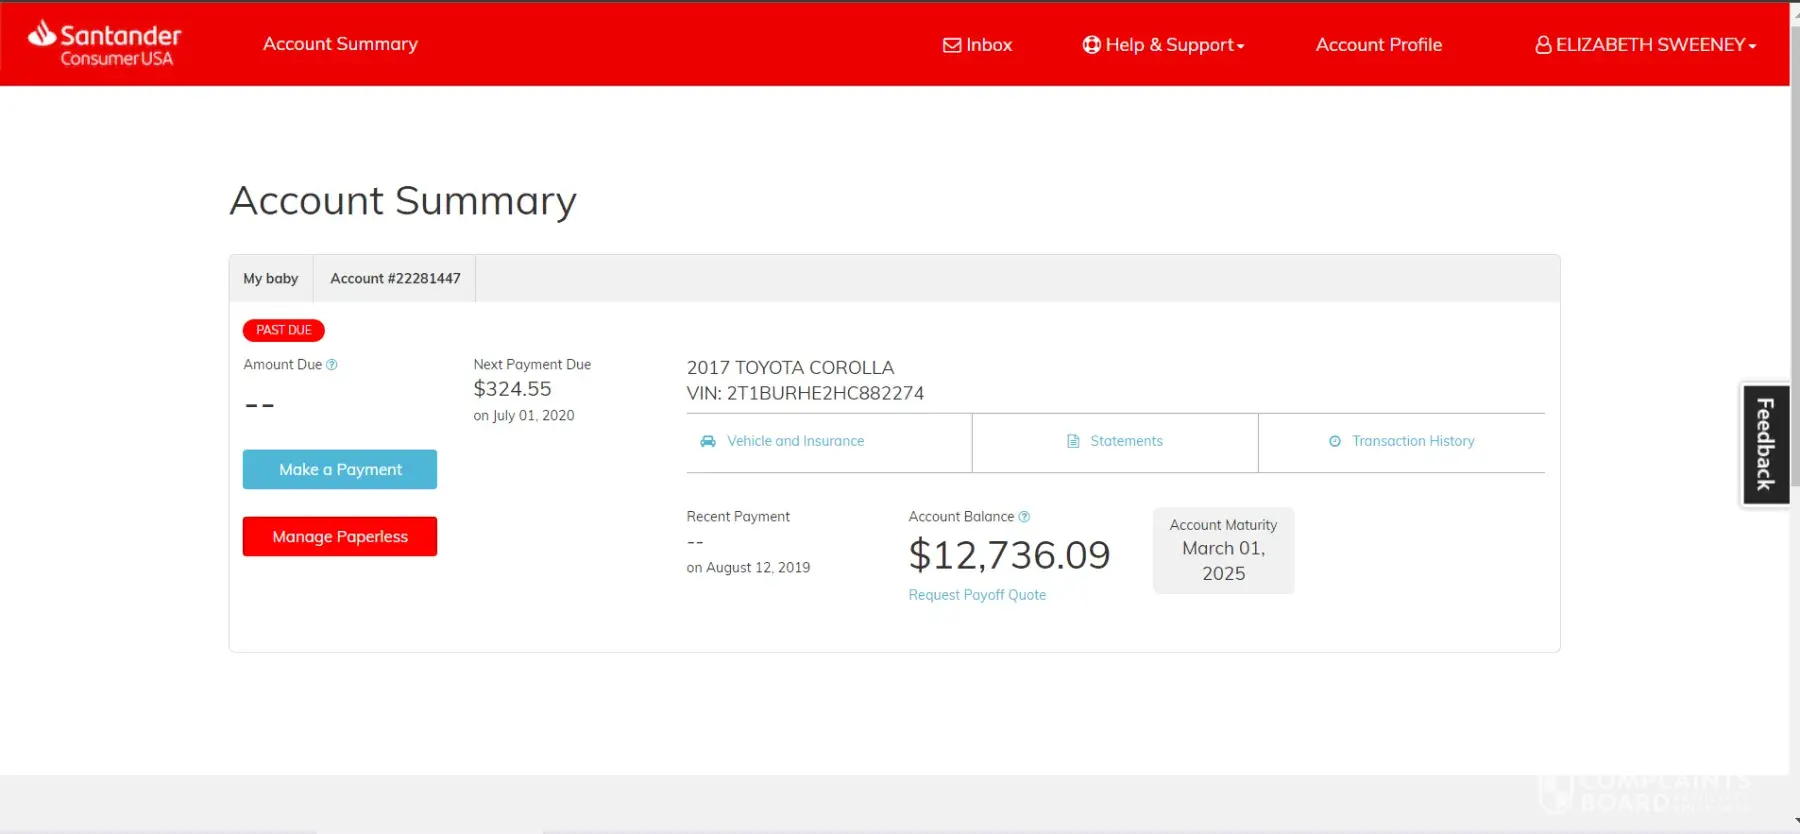
Task: Click the $324.55 next payment amount
Action: tap(512, 389)
